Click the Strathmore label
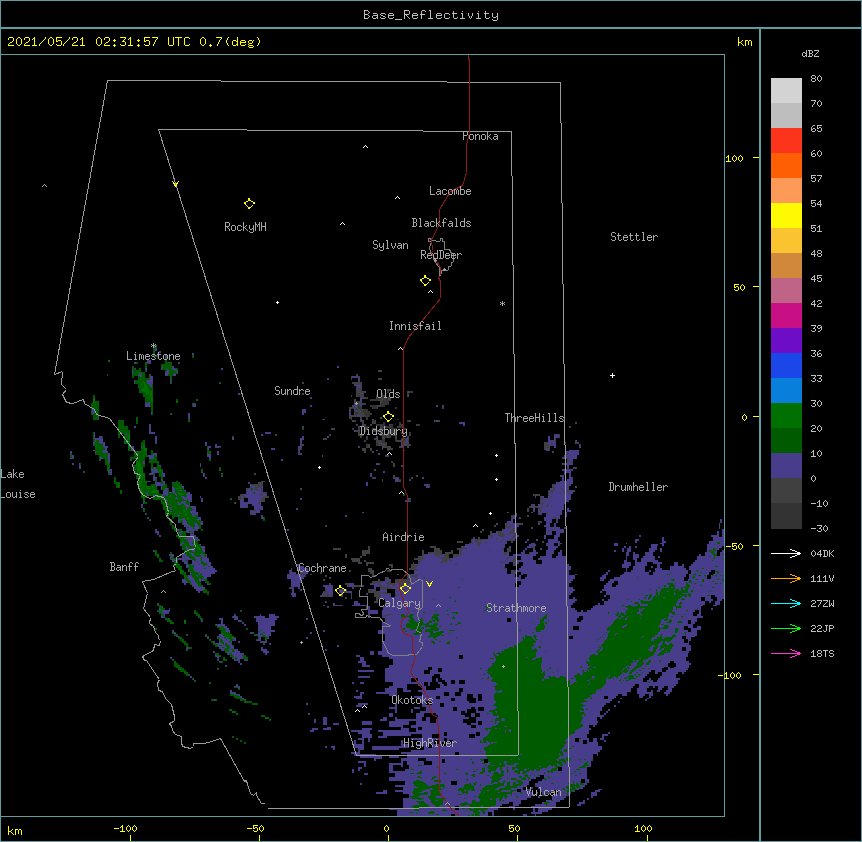Screen dimensions: 862x842 pos(516,608)
